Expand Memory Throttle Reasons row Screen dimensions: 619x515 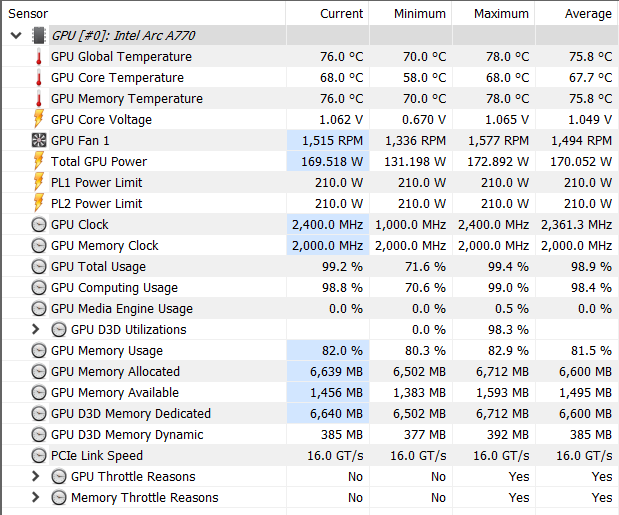36,497
